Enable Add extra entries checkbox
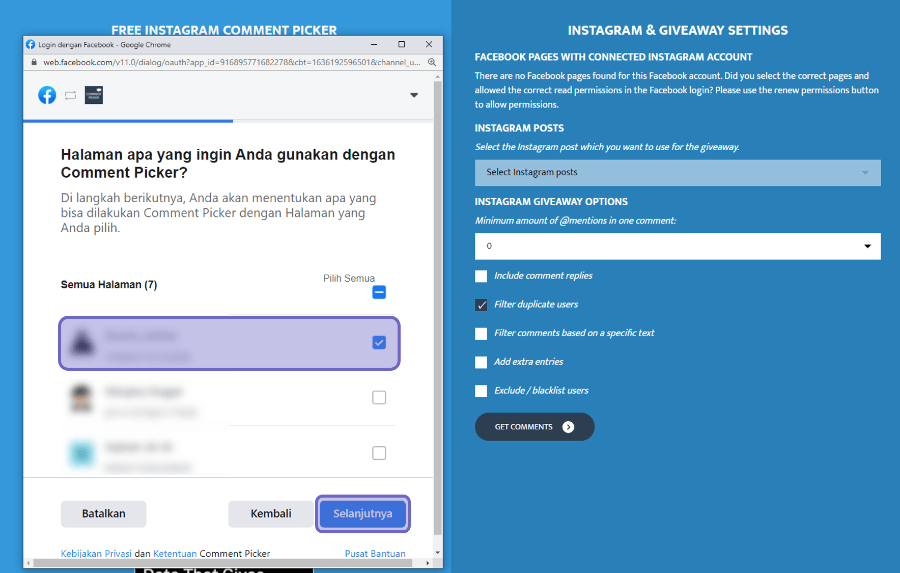This screenshot has width=900, height=573. [x=481, y=362]
